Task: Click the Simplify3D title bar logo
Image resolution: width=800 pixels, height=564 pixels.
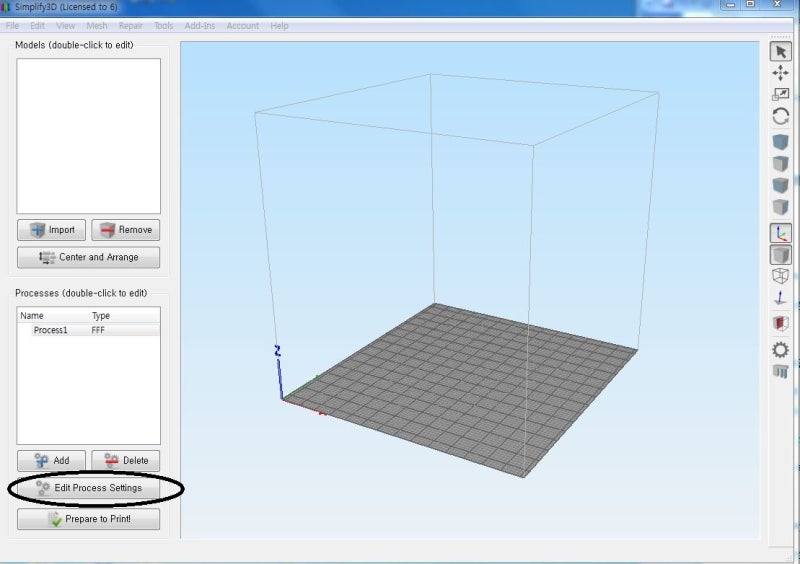Action: pyautogui.click(x=6, y=7)
